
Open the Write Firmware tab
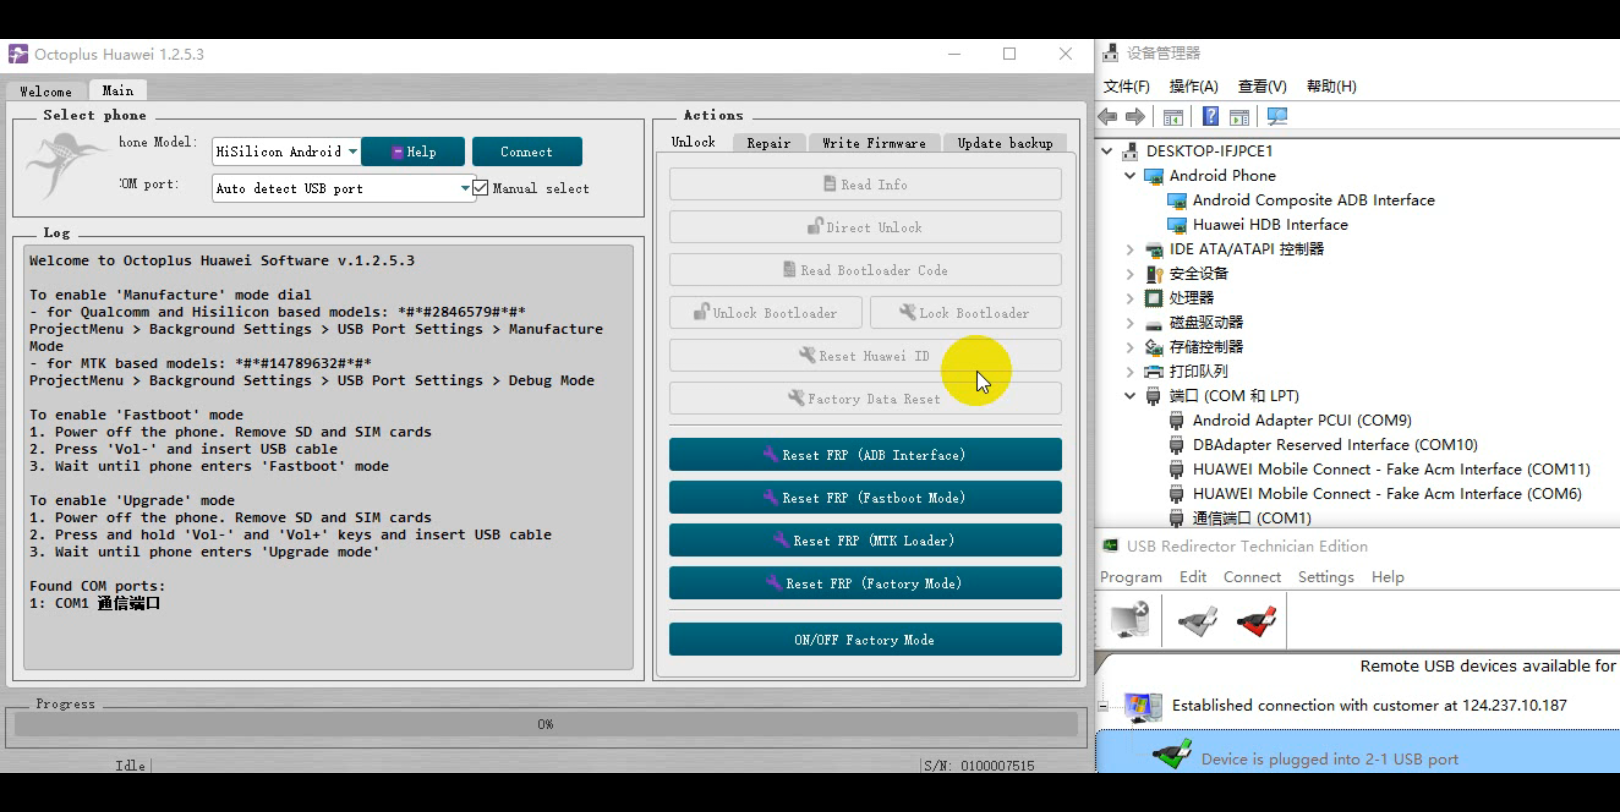coord(874,143)
